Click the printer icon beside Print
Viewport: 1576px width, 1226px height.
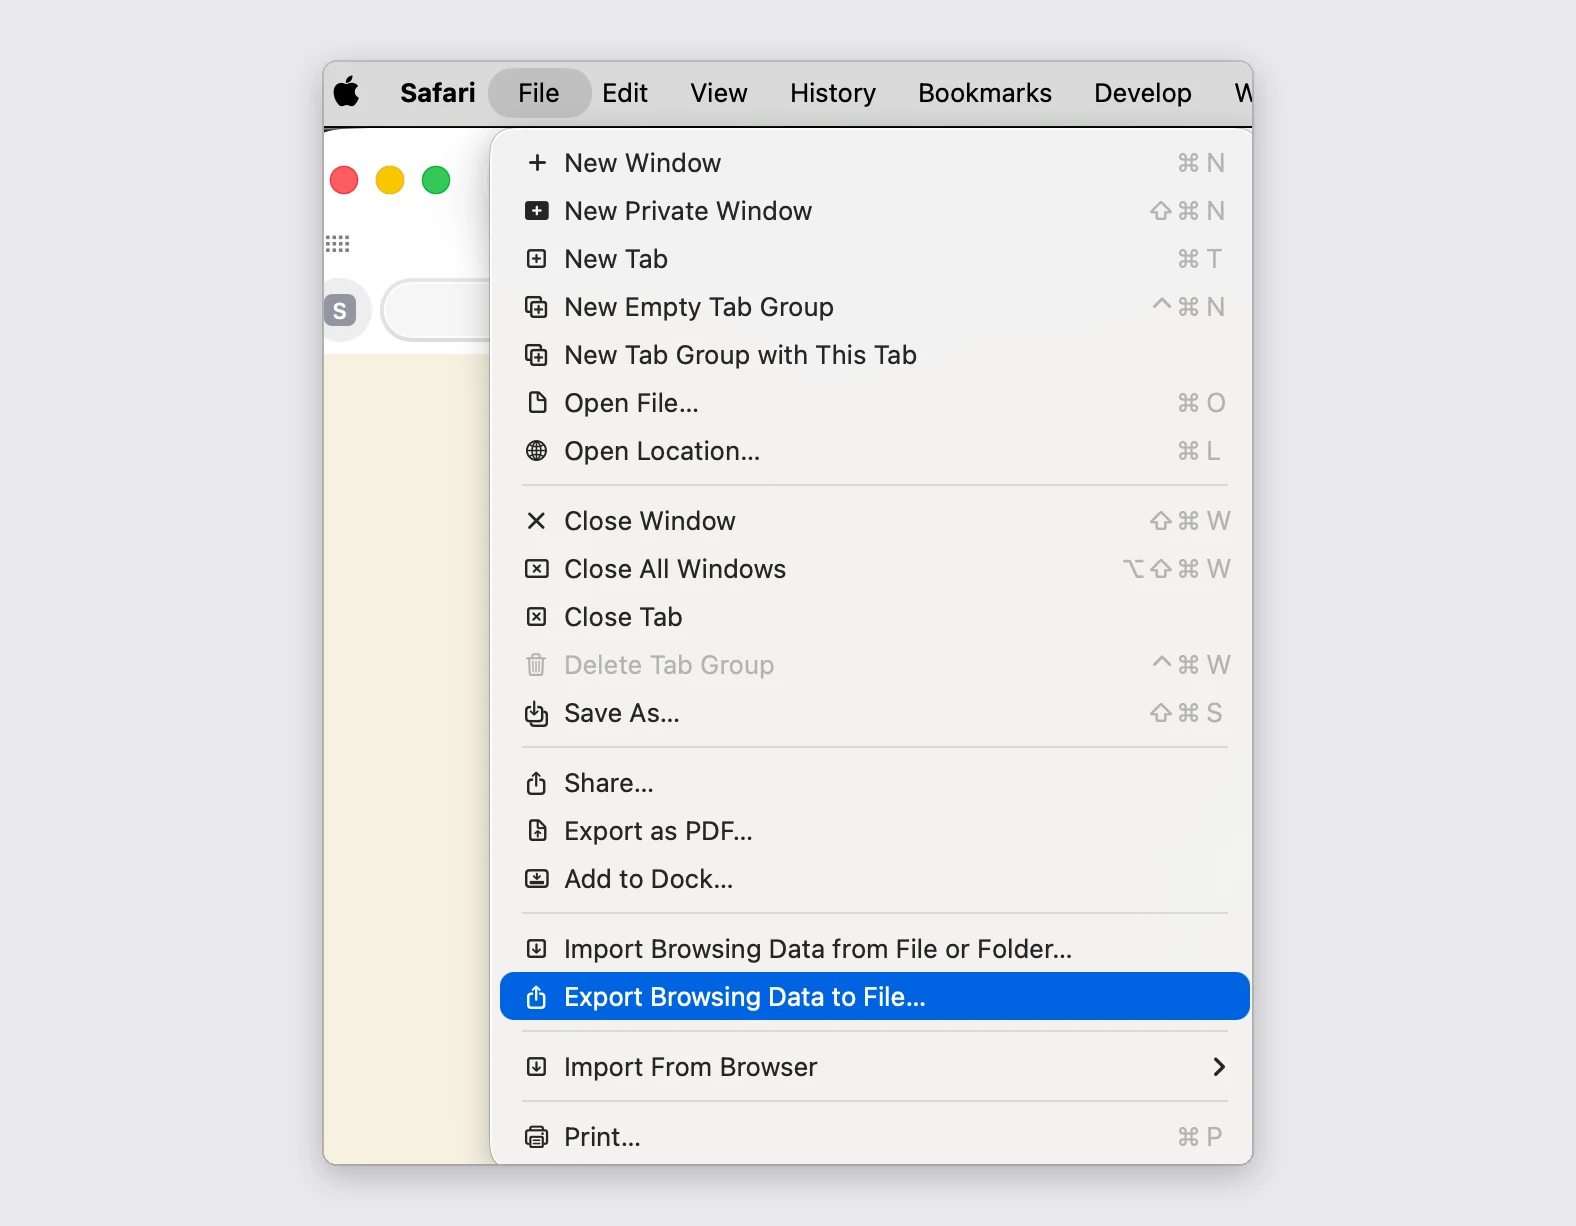(x=537, y=1137)
